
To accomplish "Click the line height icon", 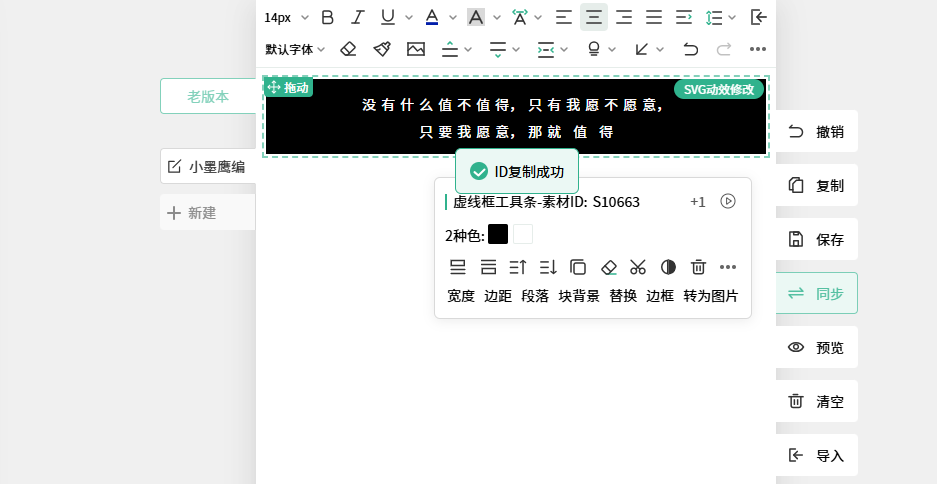I will [714, 17].
